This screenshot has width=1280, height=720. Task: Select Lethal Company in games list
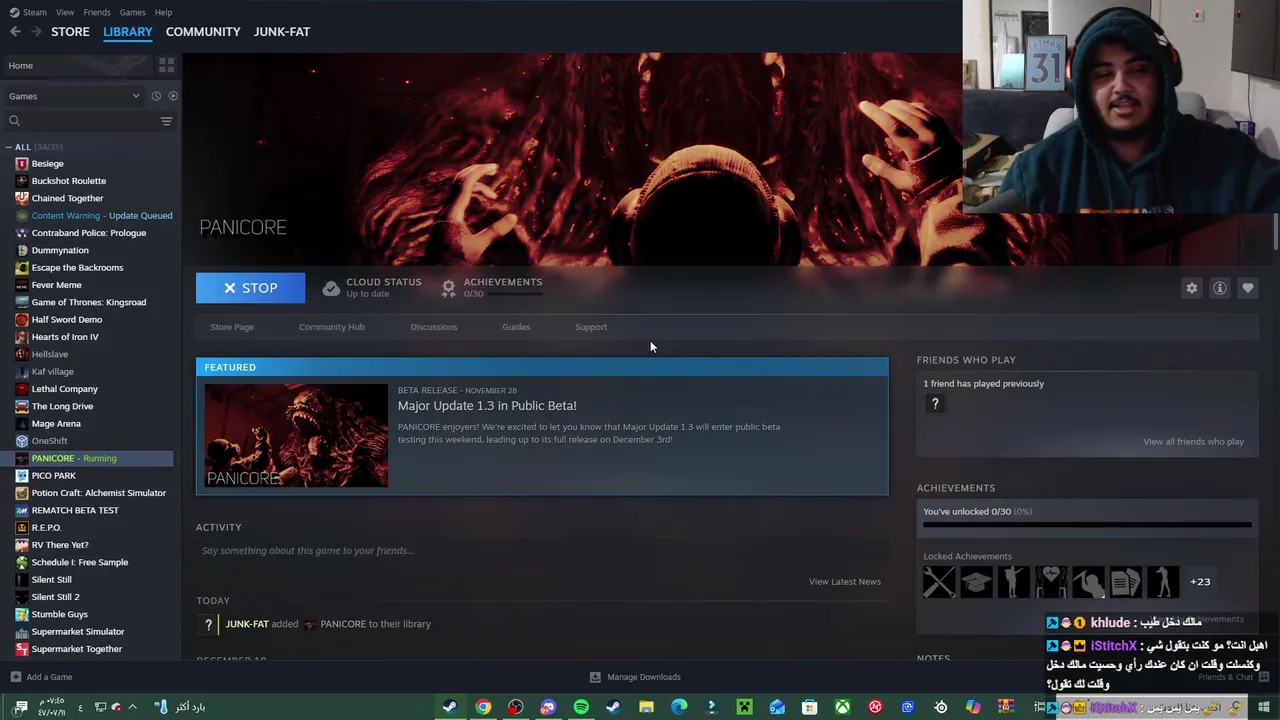point(64,389)
